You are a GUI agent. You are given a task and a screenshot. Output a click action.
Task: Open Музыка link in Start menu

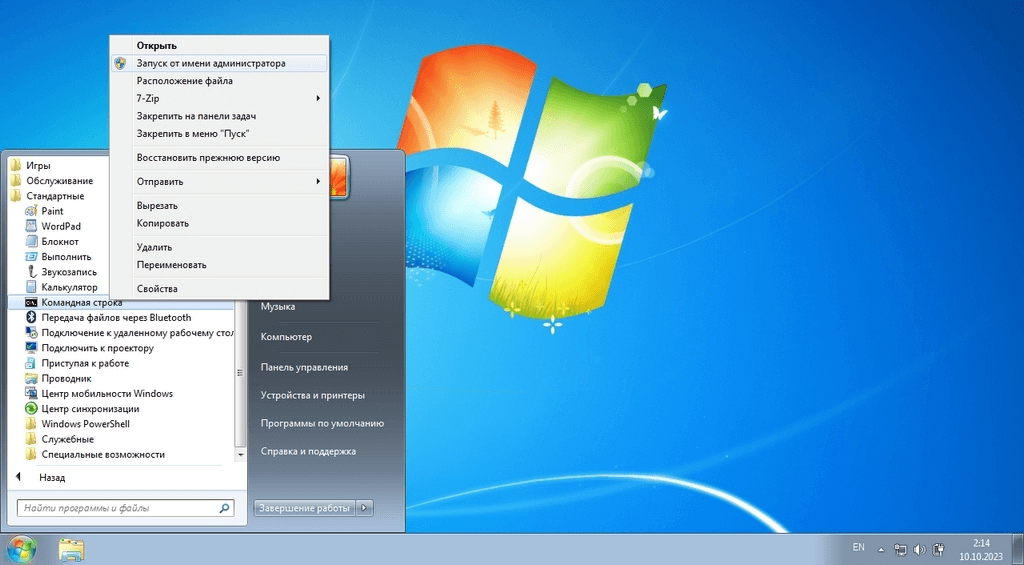278,306
